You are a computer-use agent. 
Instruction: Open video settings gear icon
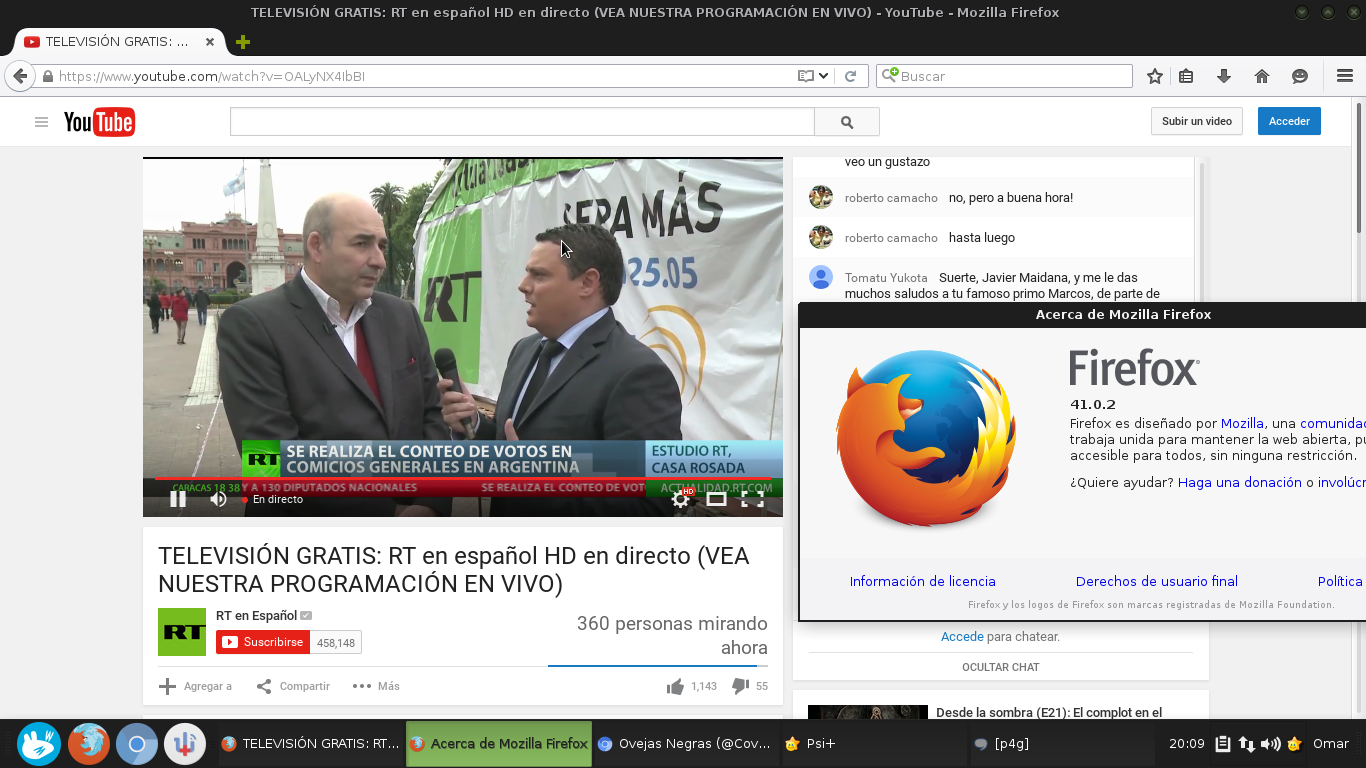(681, 498)
